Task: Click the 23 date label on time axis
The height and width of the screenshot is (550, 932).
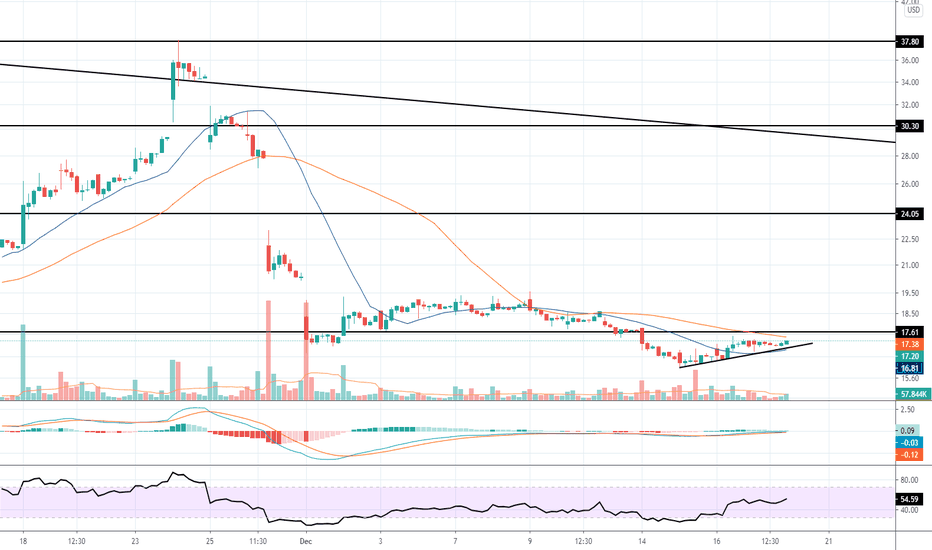Action: coord(136,541)
